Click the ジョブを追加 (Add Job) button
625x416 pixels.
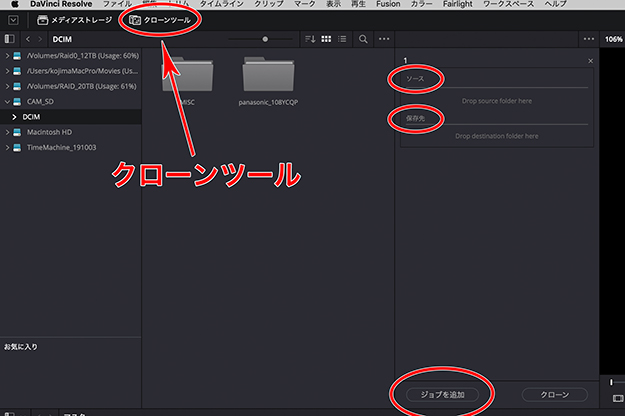pos(442,394)
